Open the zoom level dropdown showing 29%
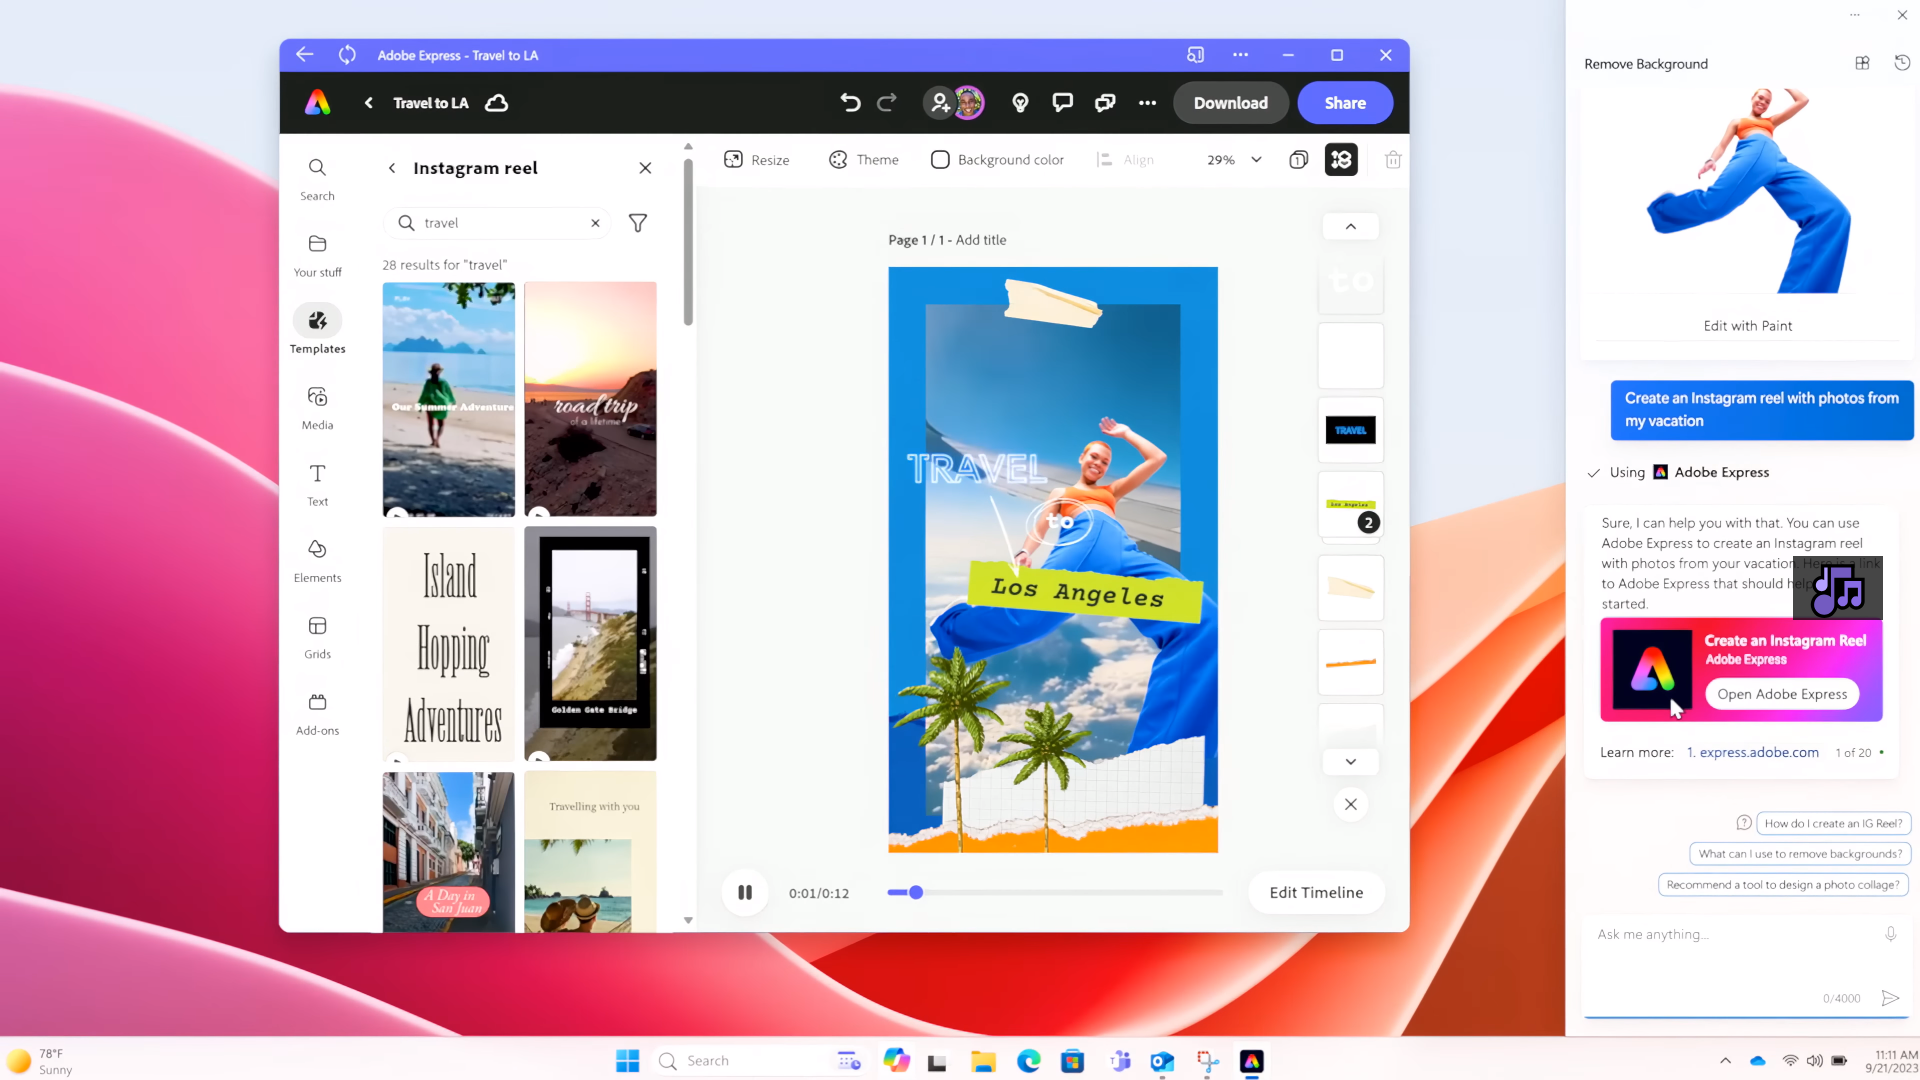 point(1233,159)
